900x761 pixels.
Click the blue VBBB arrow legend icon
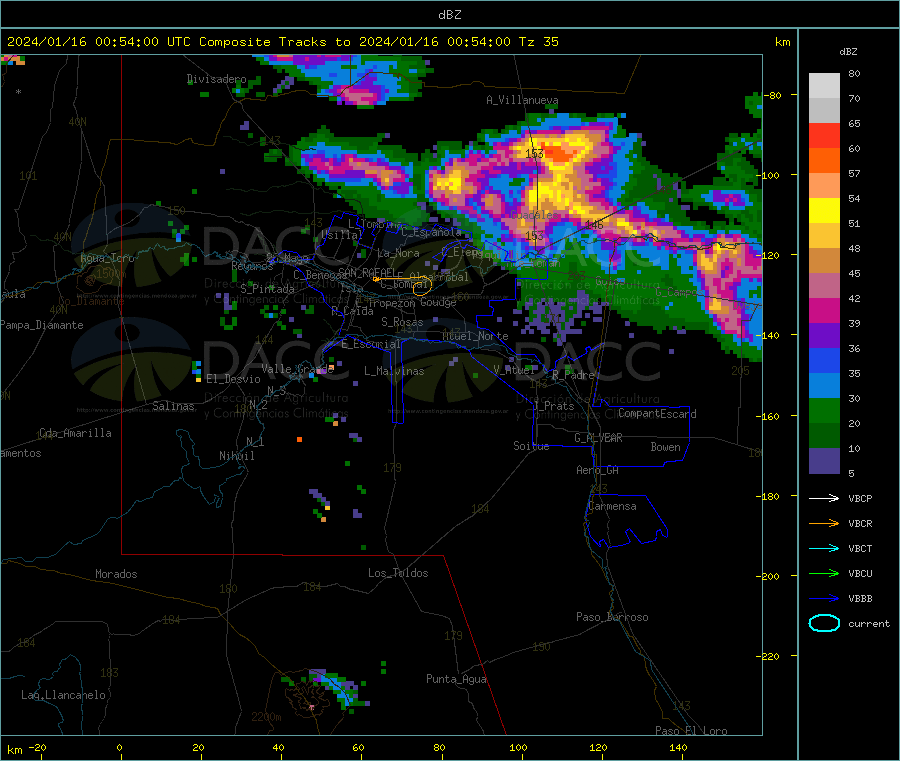(x=824, y=599)
